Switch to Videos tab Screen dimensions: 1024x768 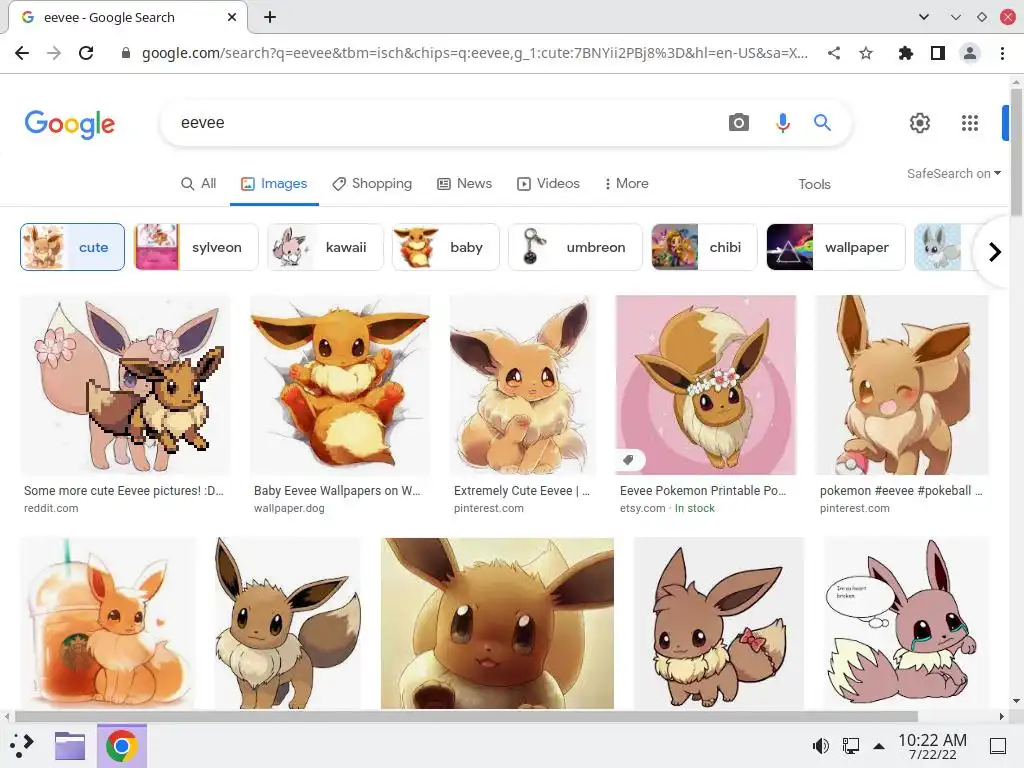[x=549, y=184]
